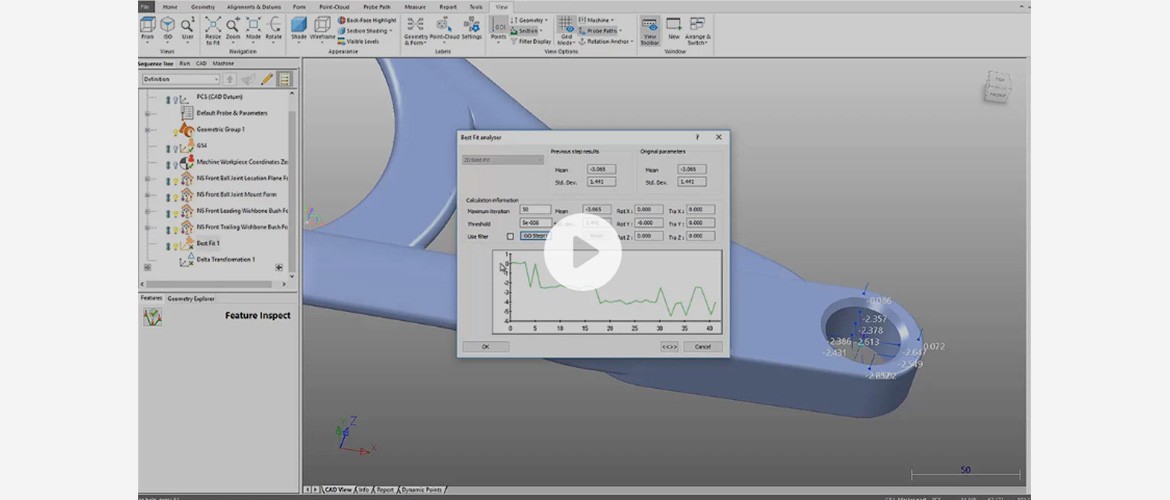Play the video with center play button

(583, 252)
